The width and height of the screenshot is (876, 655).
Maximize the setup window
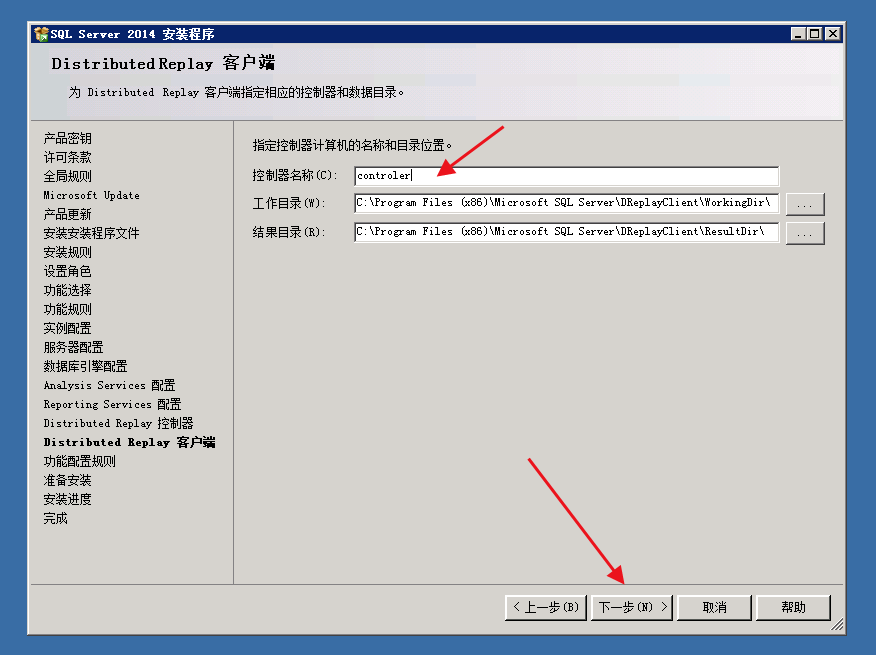(814, 34)
